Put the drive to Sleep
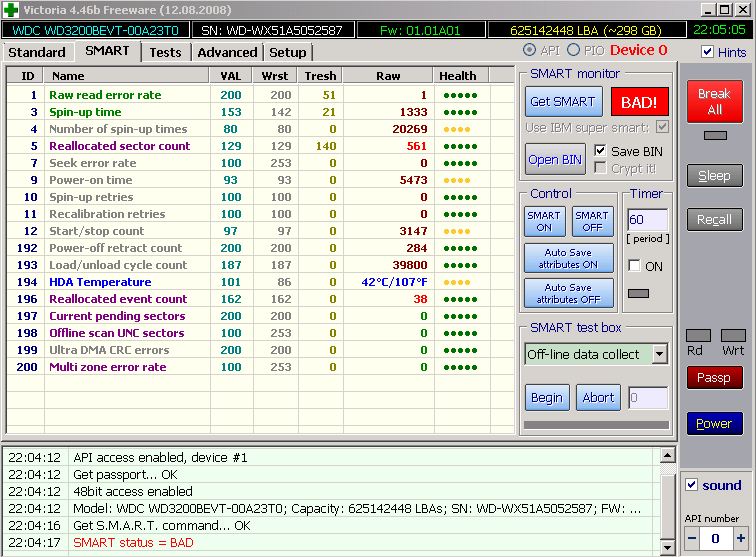 click(x=715, y=176)
